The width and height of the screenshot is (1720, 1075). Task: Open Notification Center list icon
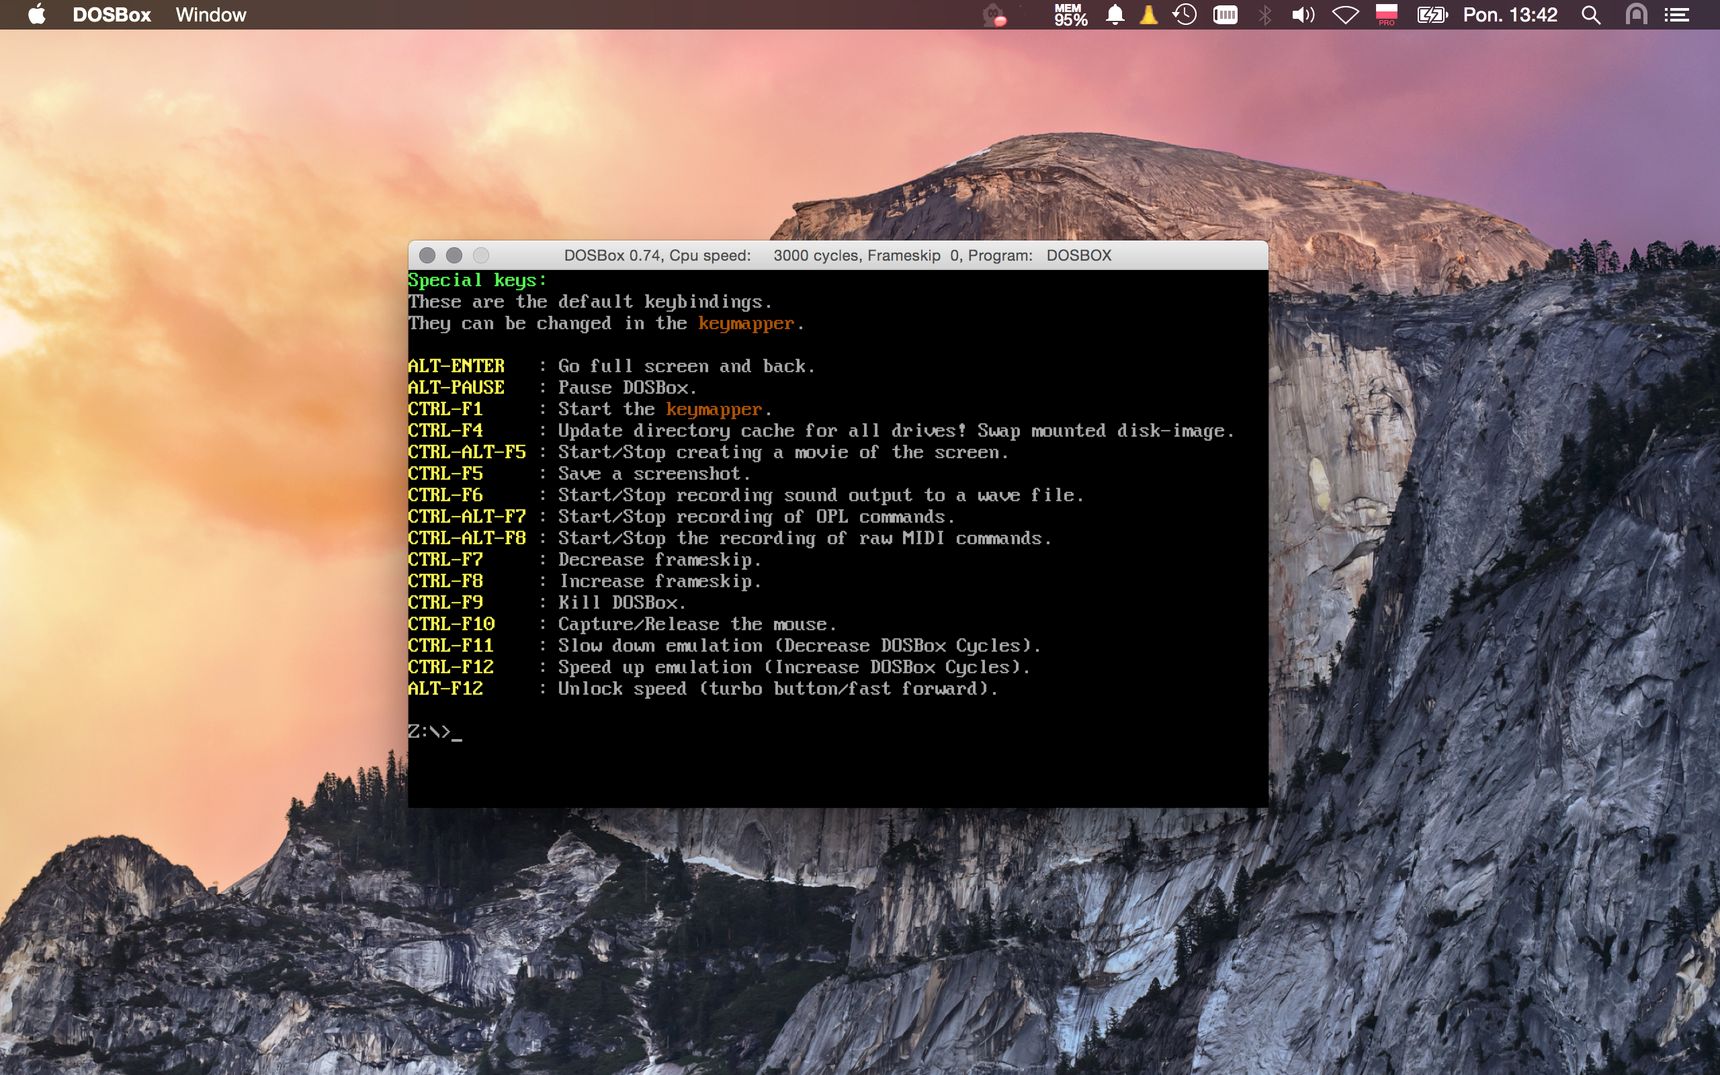1677,15
